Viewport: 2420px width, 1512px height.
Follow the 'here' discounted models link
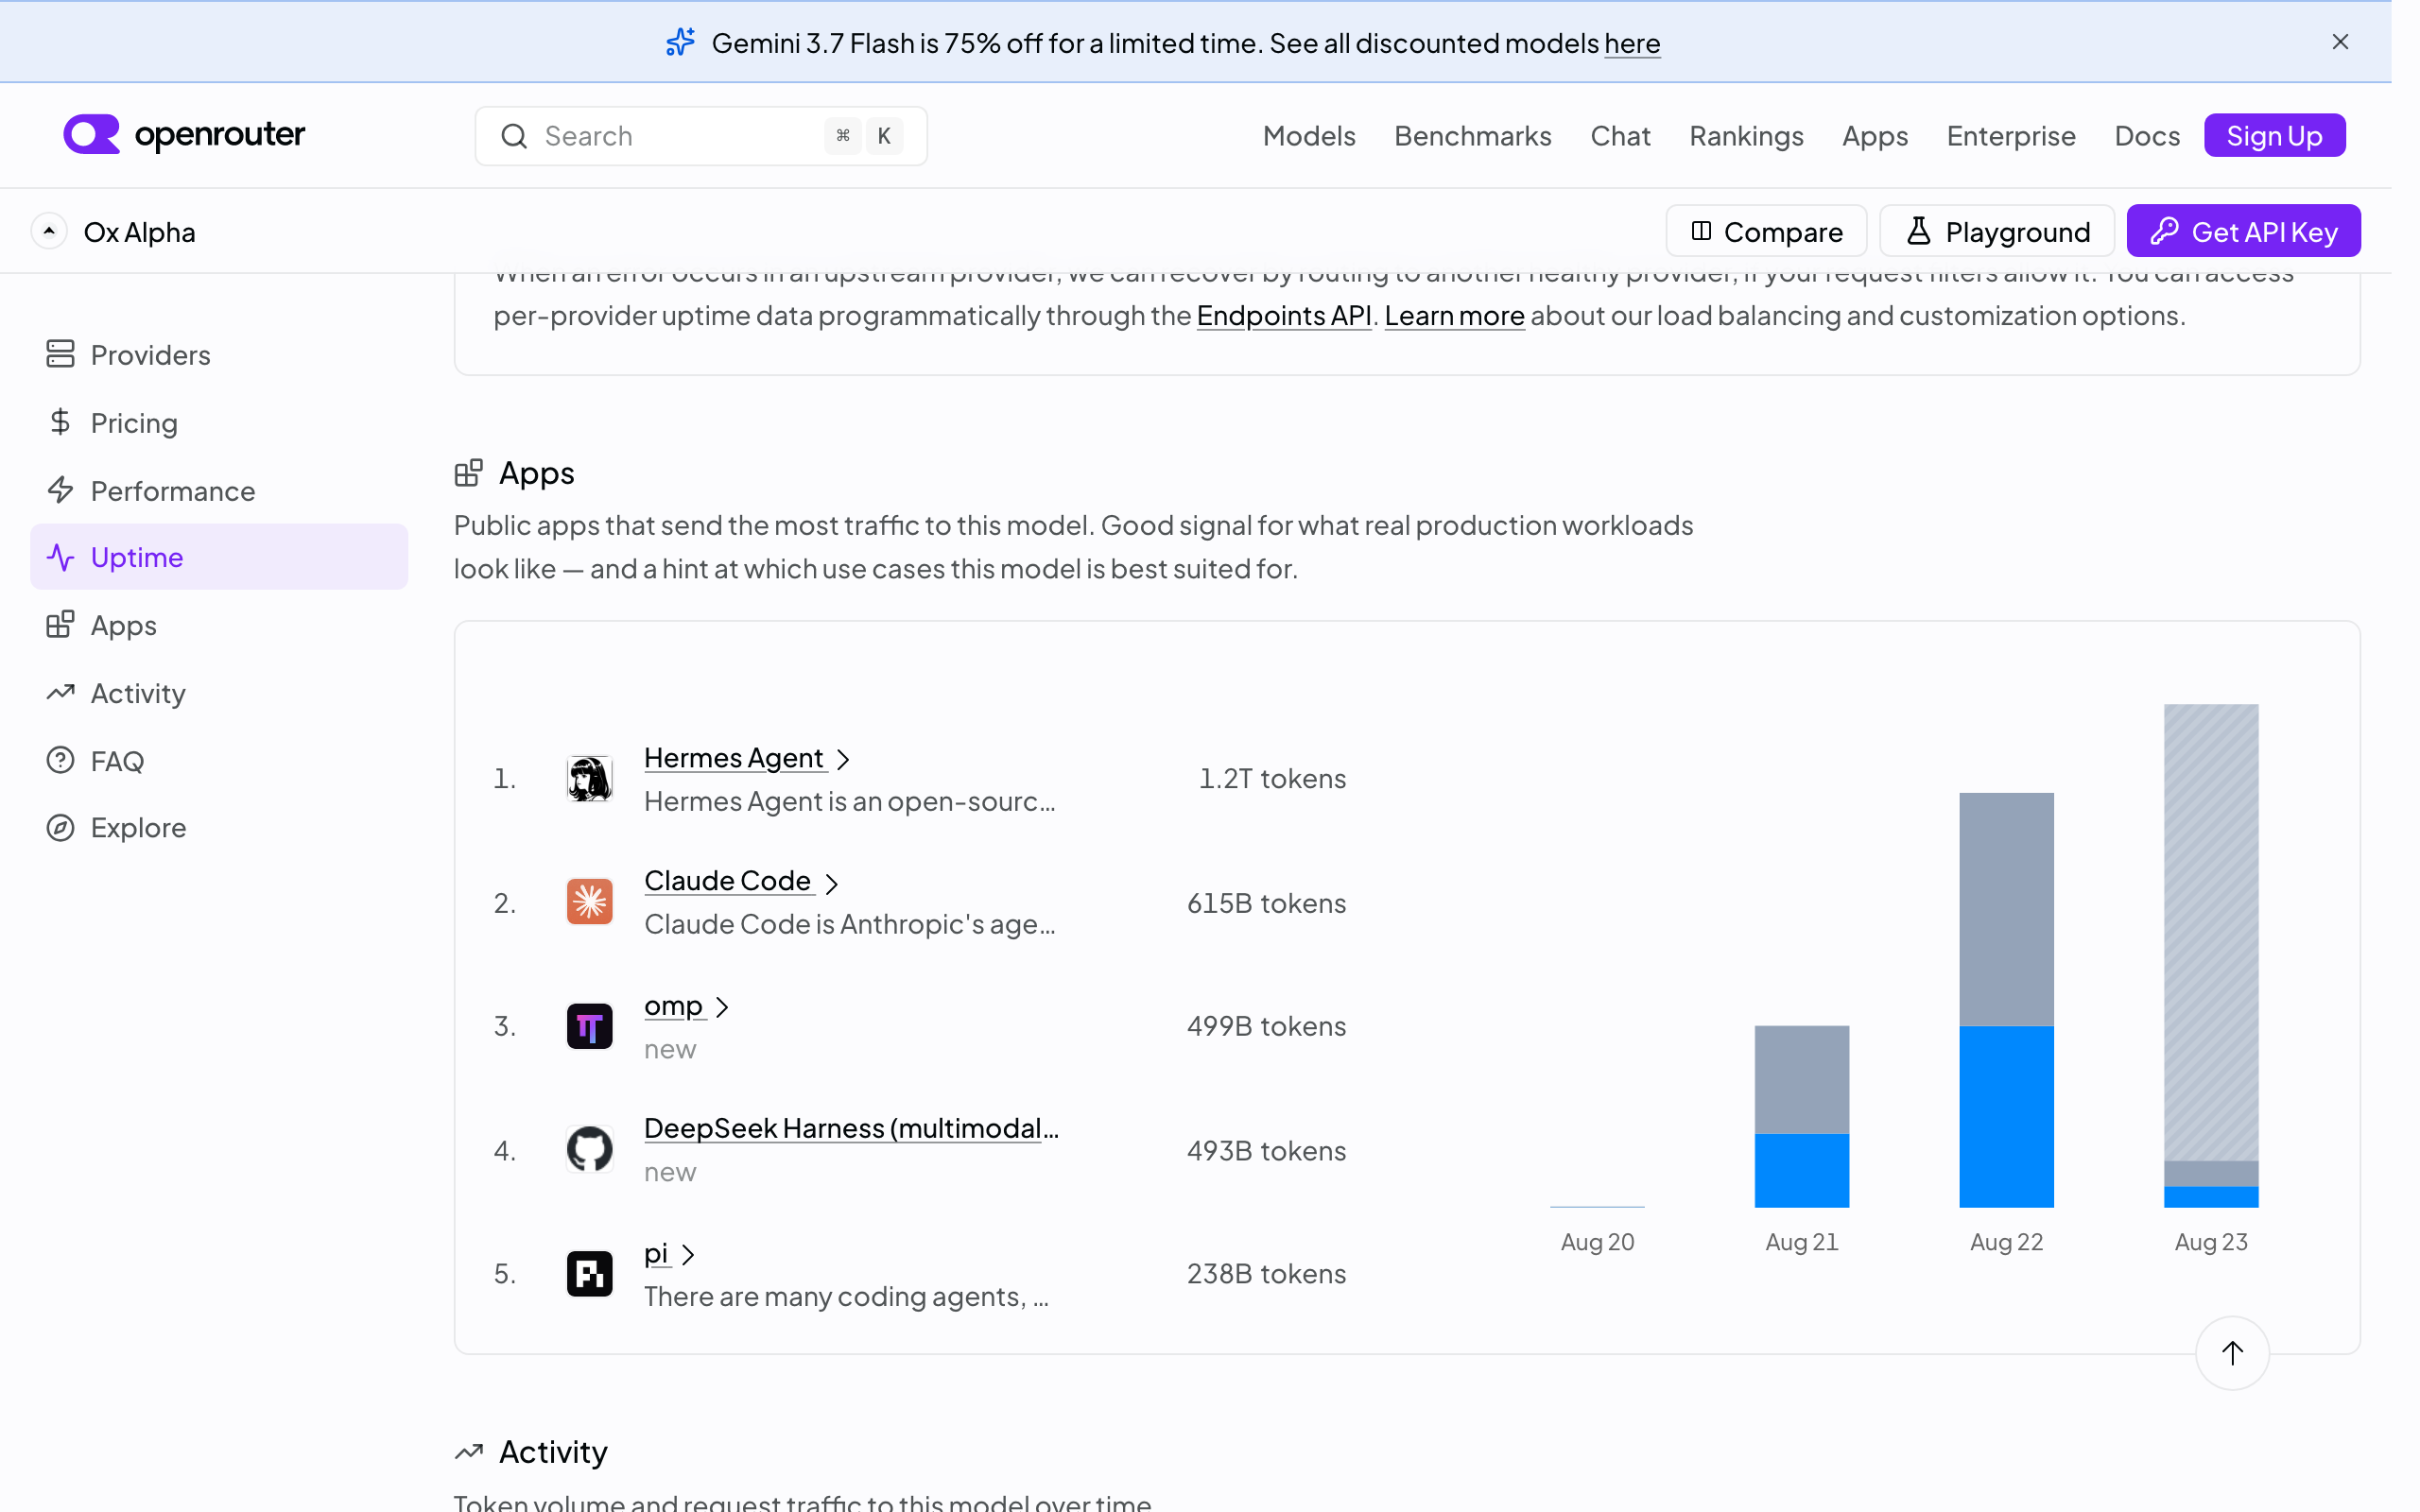[1632, 43]
